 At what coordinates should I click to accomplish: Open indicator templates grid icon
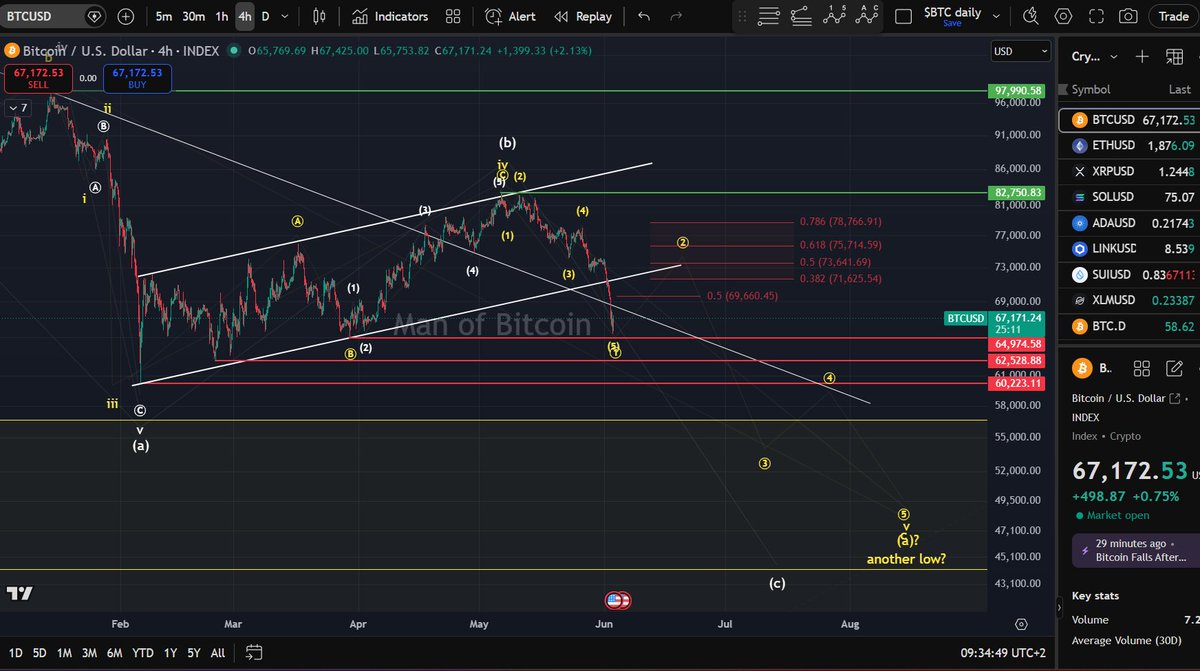pos(453,16)
